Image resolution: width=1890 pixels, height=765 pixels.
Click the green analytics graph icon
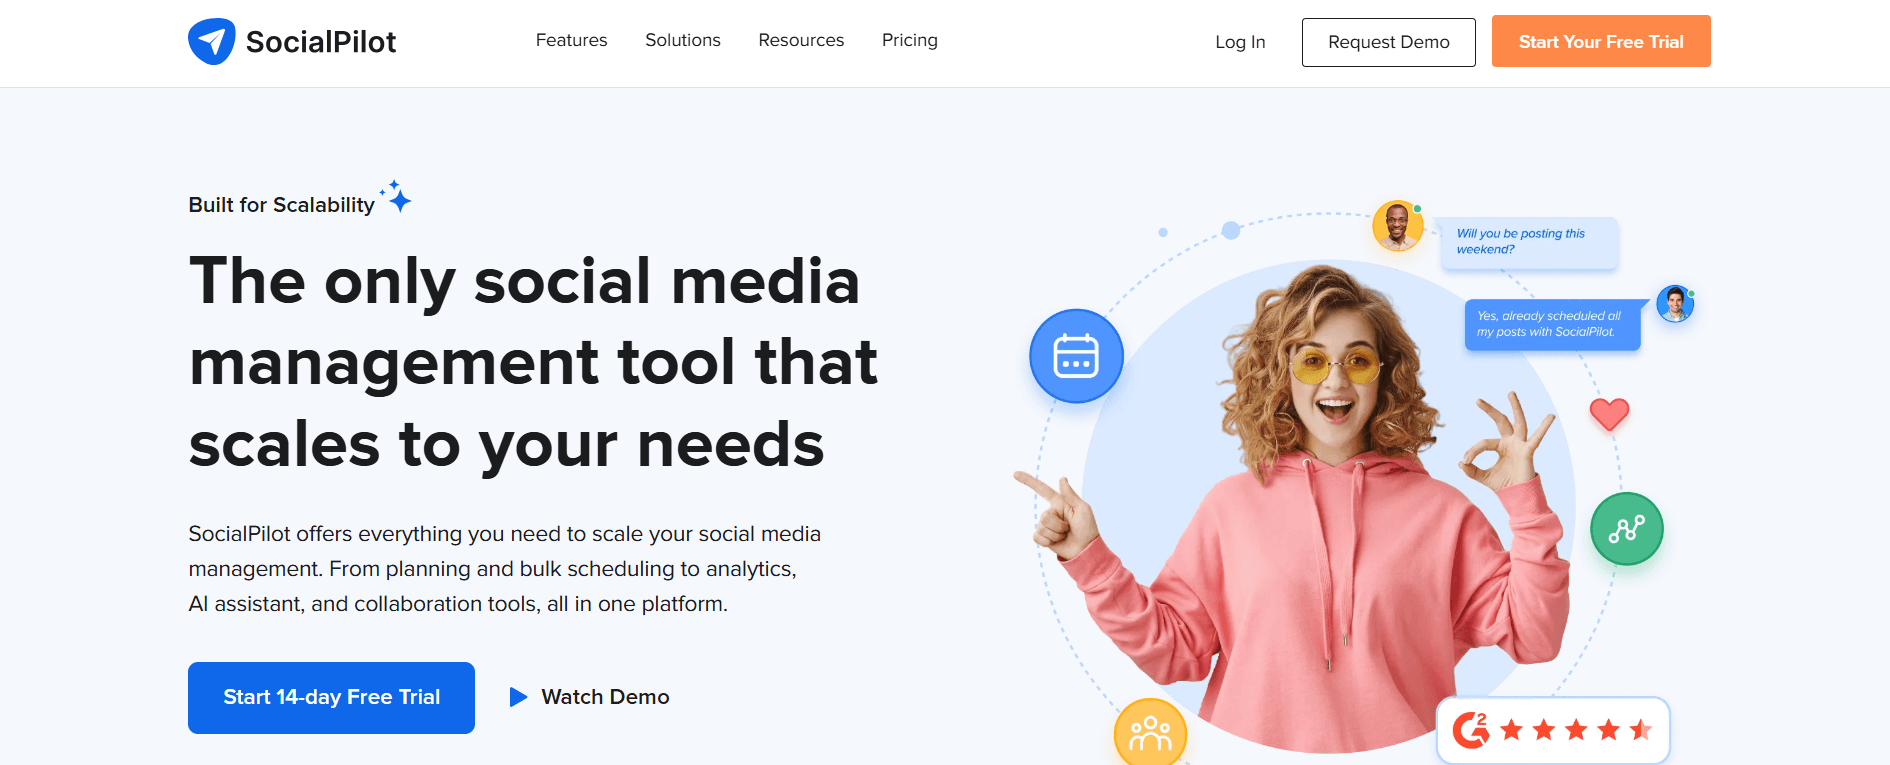click(x=1627, y=529)
